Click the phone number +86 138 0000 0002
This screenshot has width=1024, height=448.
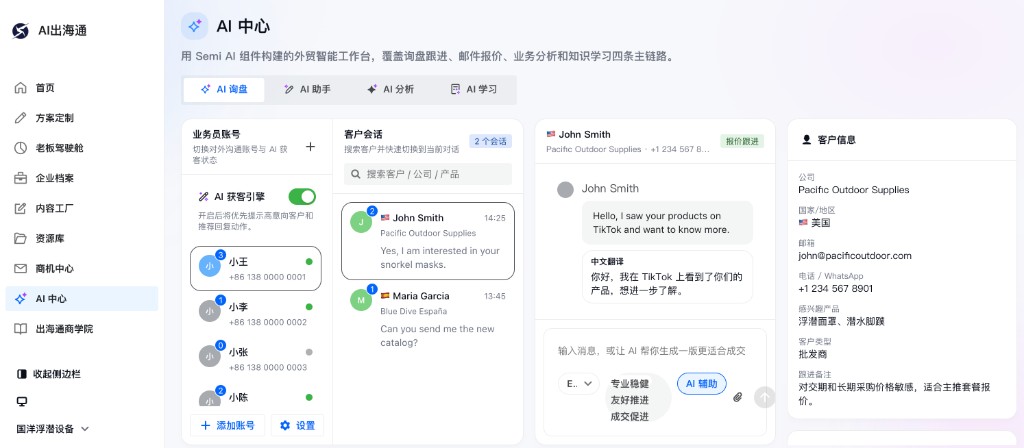pos(267,322)
